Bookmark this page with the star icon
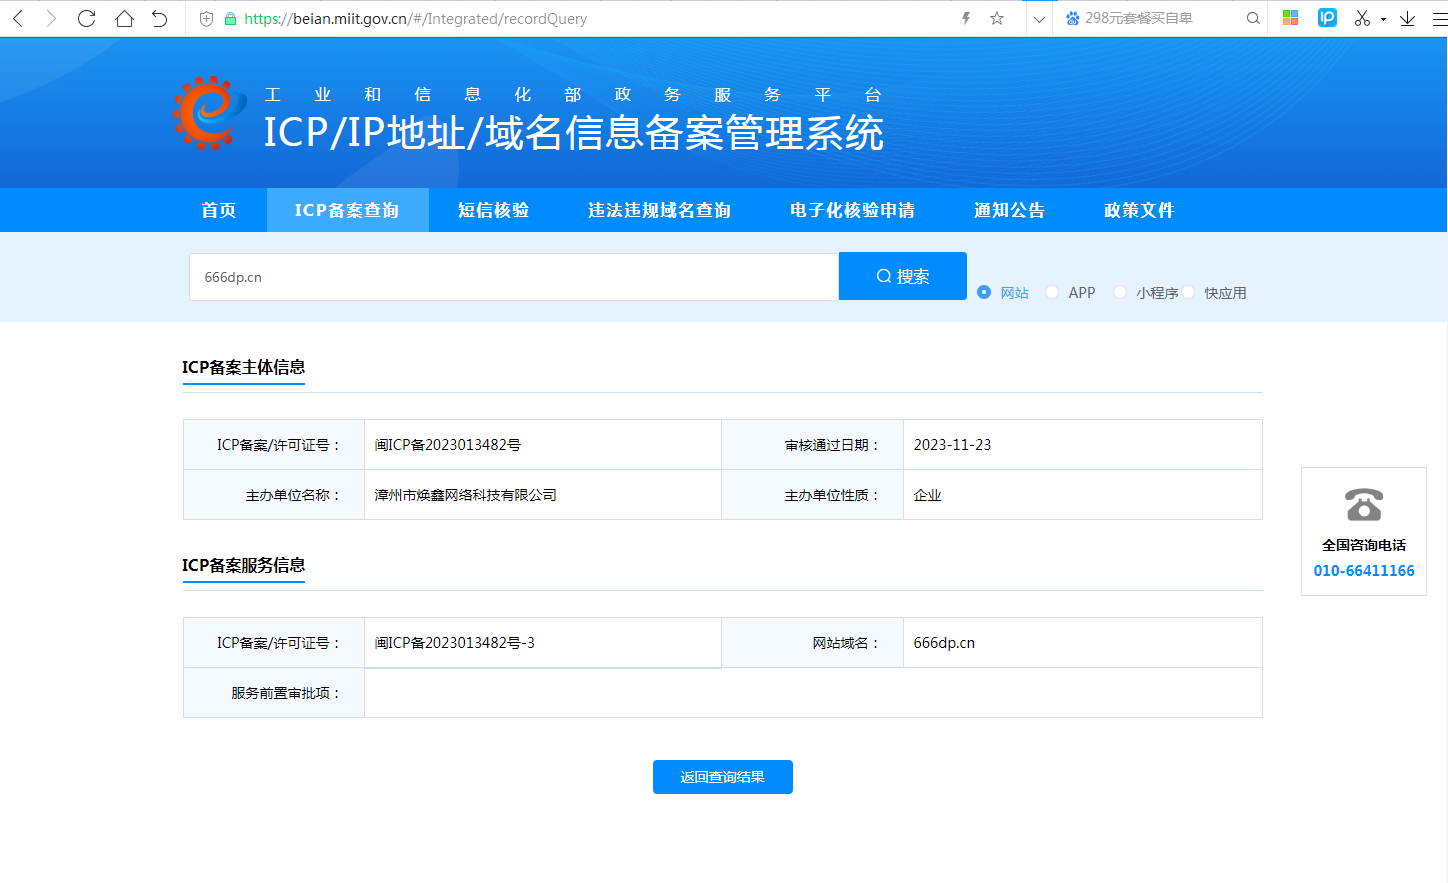This screenshot has width=1448, height=883. point(997,18)
